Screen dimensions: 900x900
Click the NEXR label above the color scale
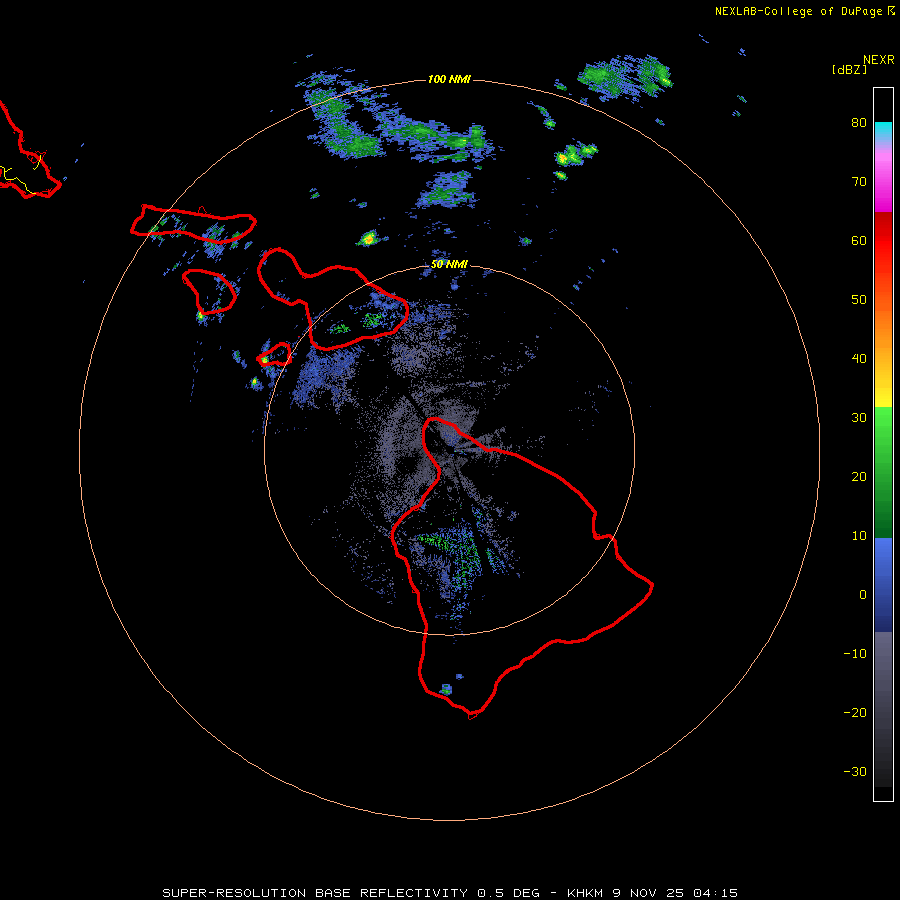pyautogui.click(x=878, y=60)
